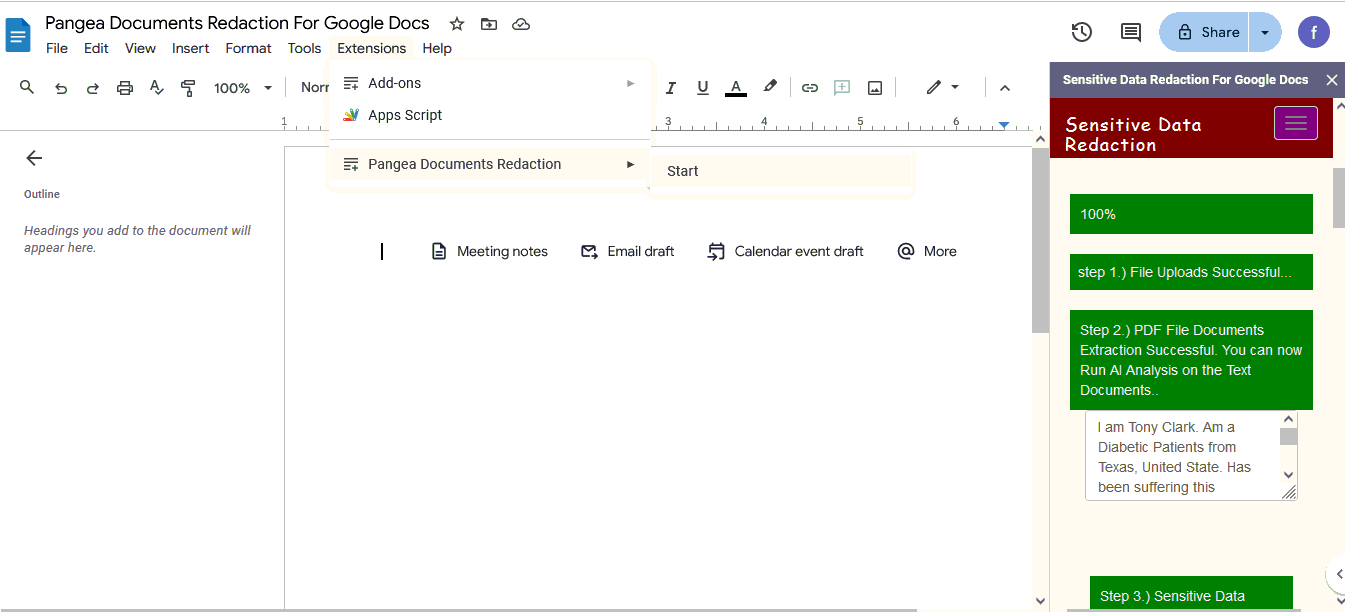Activate the paint format tool

tap(188, 88)
